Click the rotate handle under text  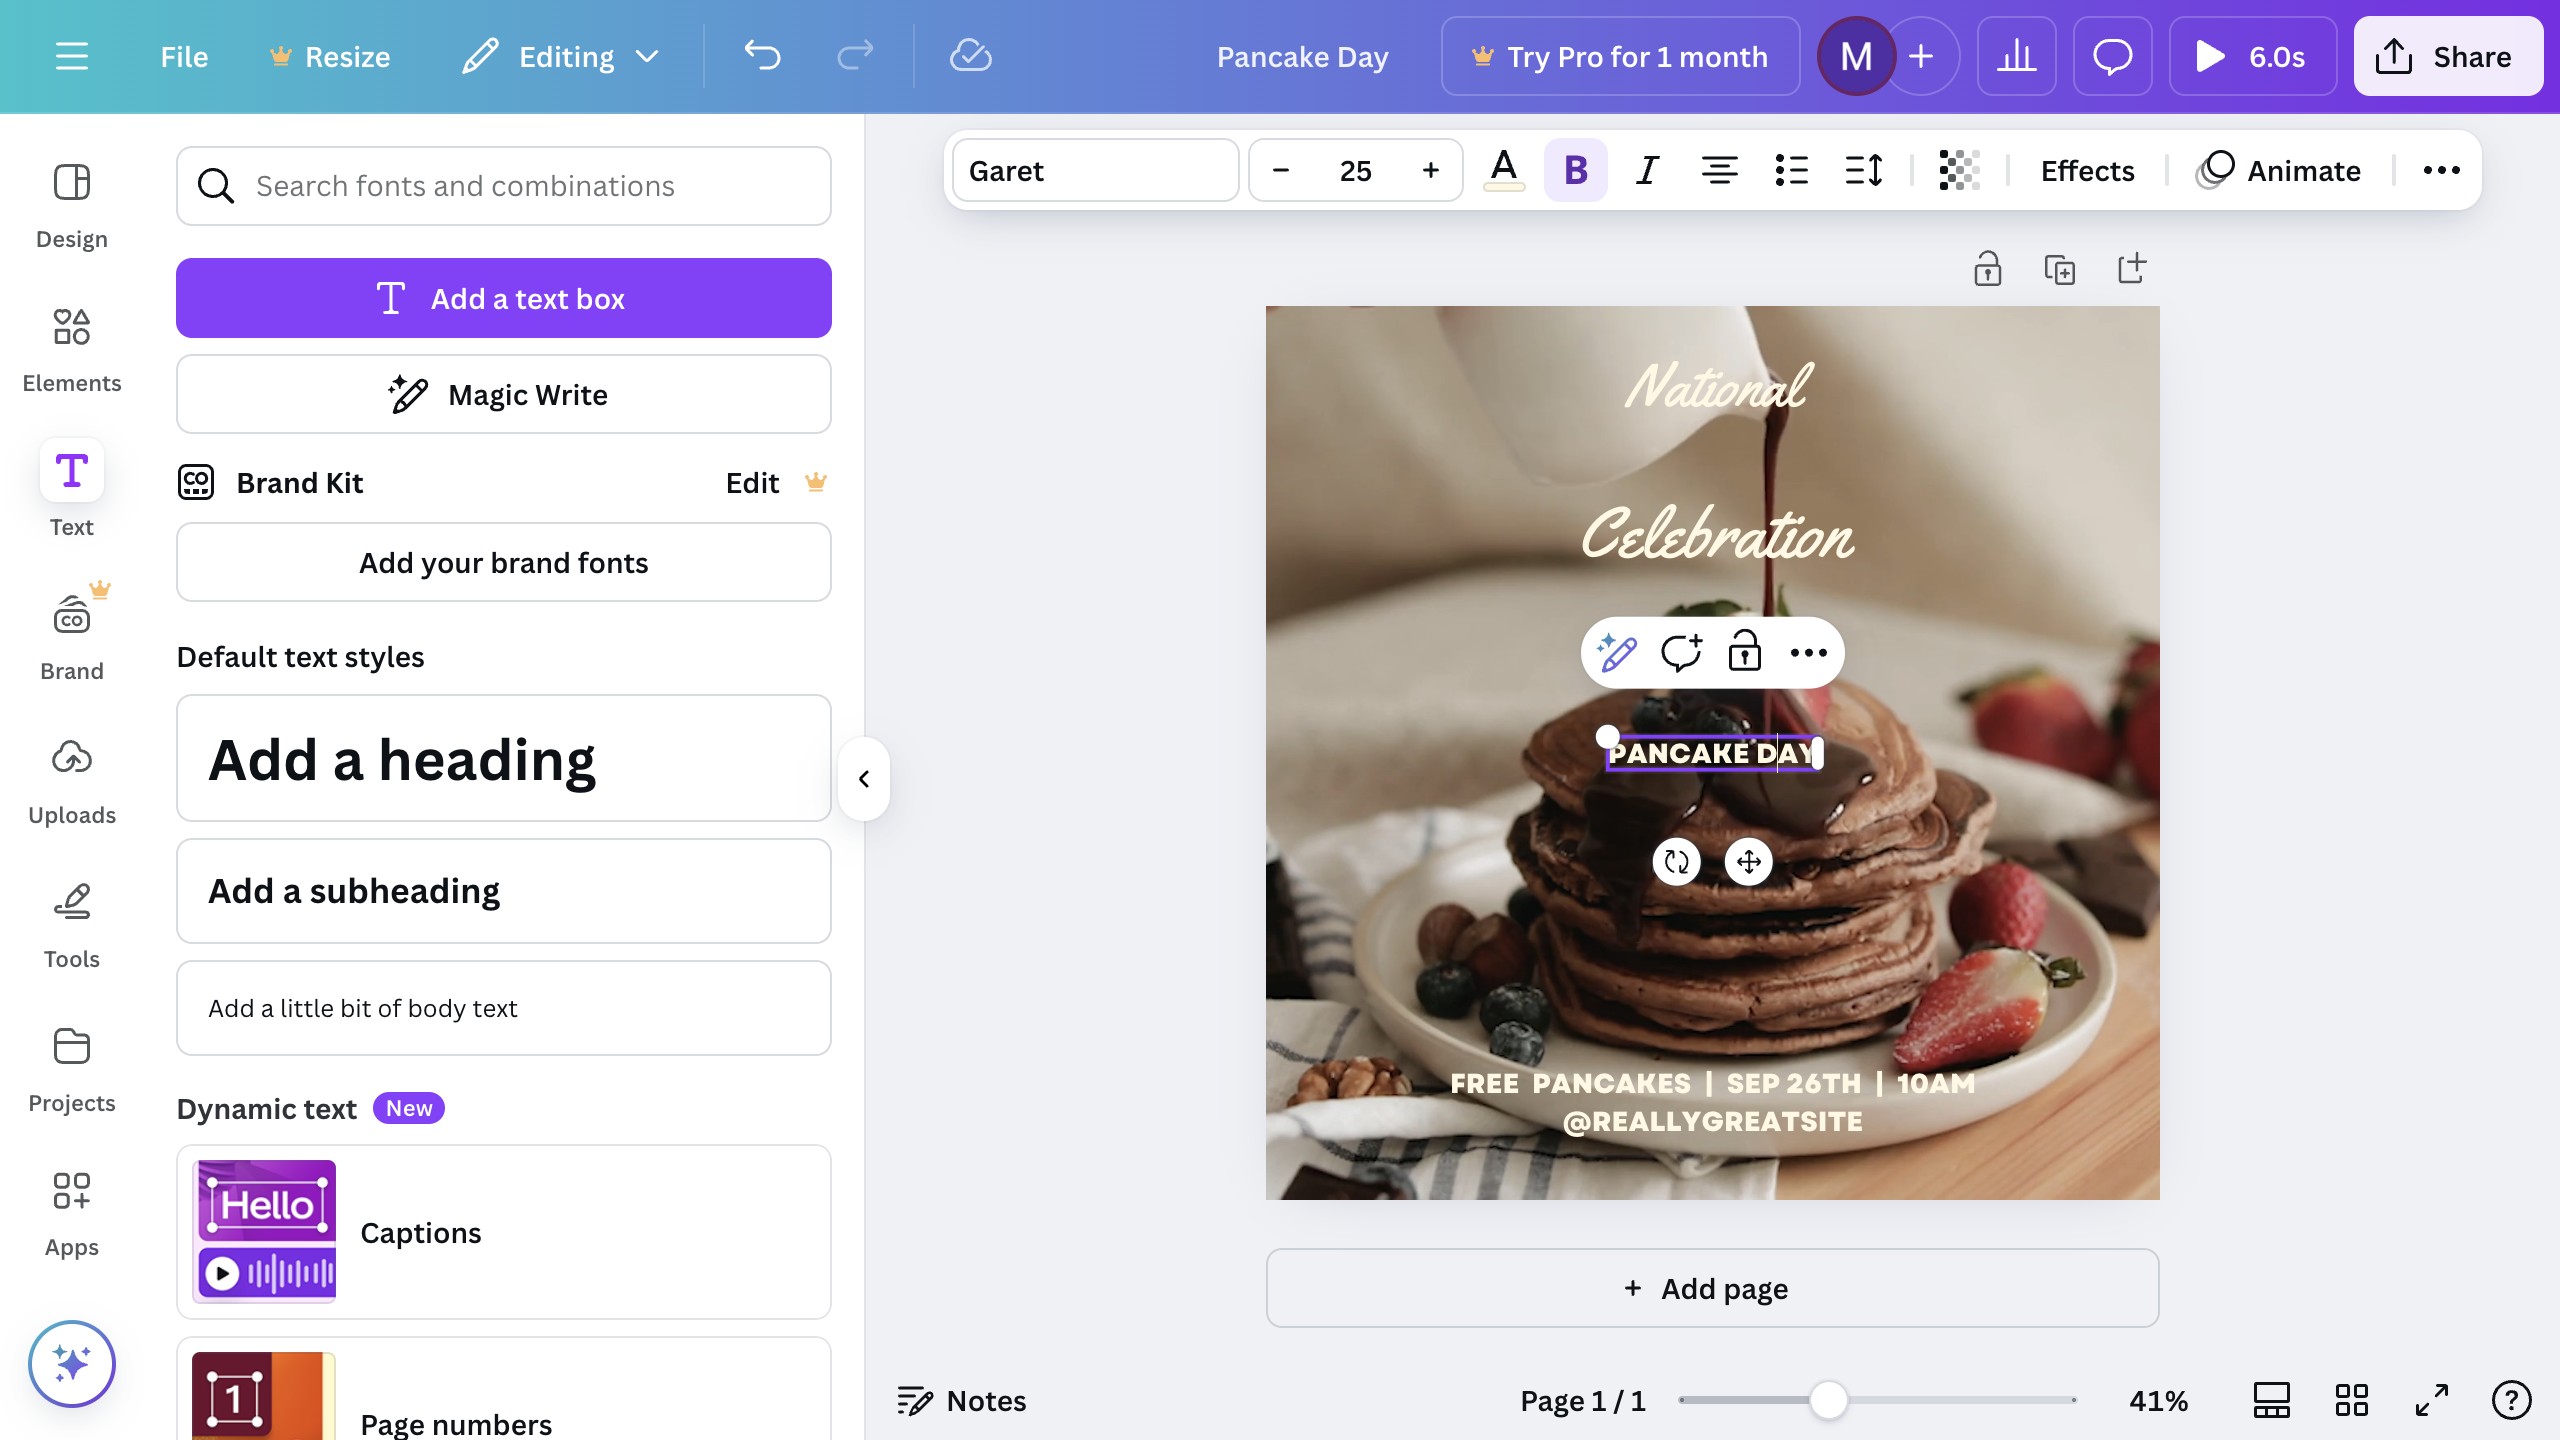tap(1677, 861)
